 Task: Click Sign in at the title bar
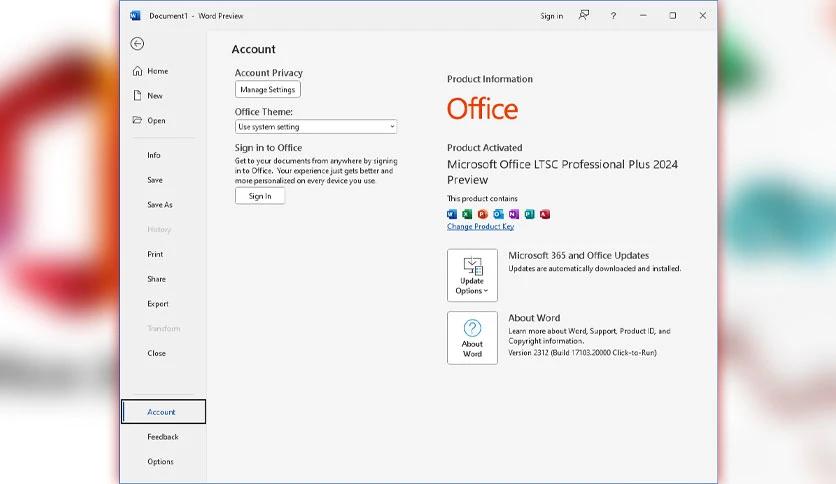point(551,16)
